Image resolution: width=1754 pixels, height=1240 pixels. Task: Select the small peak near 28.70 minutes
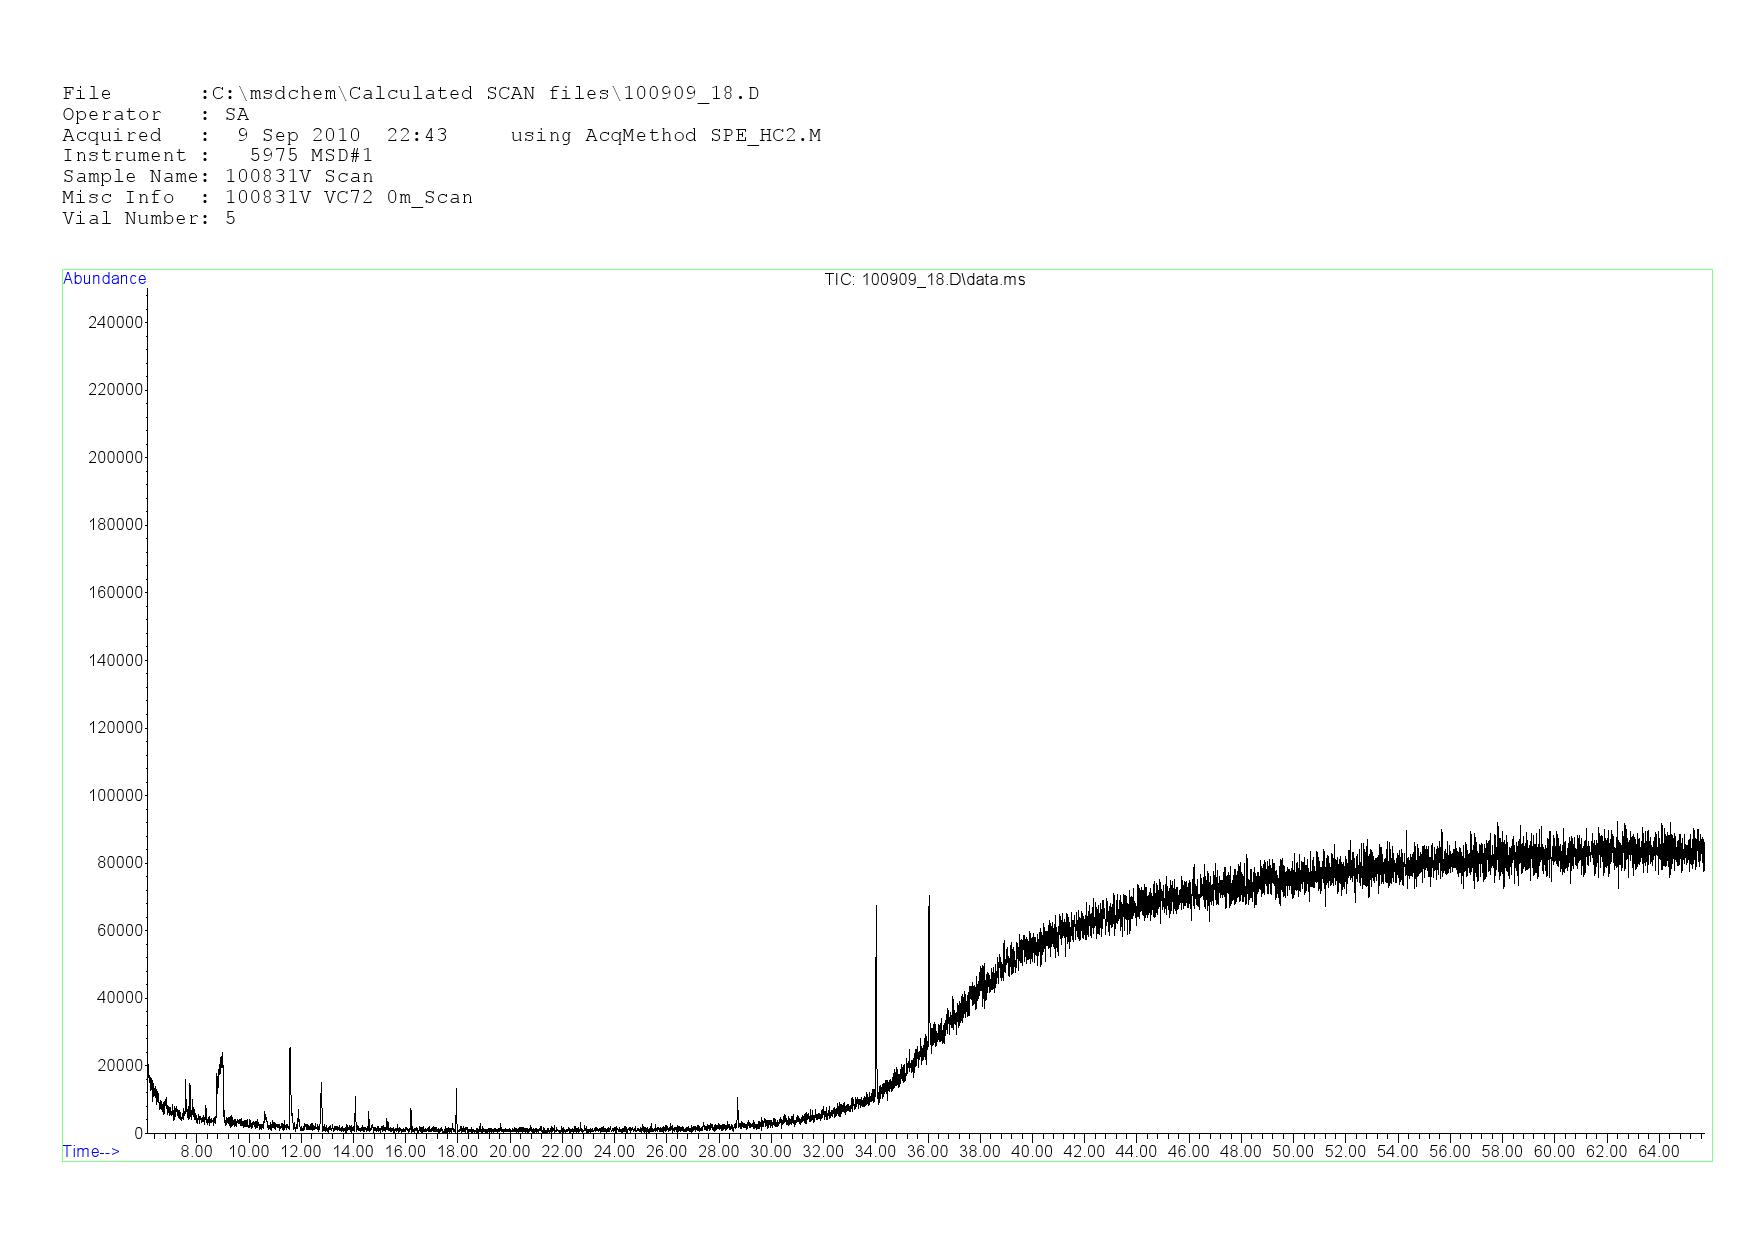[737, 1110]
